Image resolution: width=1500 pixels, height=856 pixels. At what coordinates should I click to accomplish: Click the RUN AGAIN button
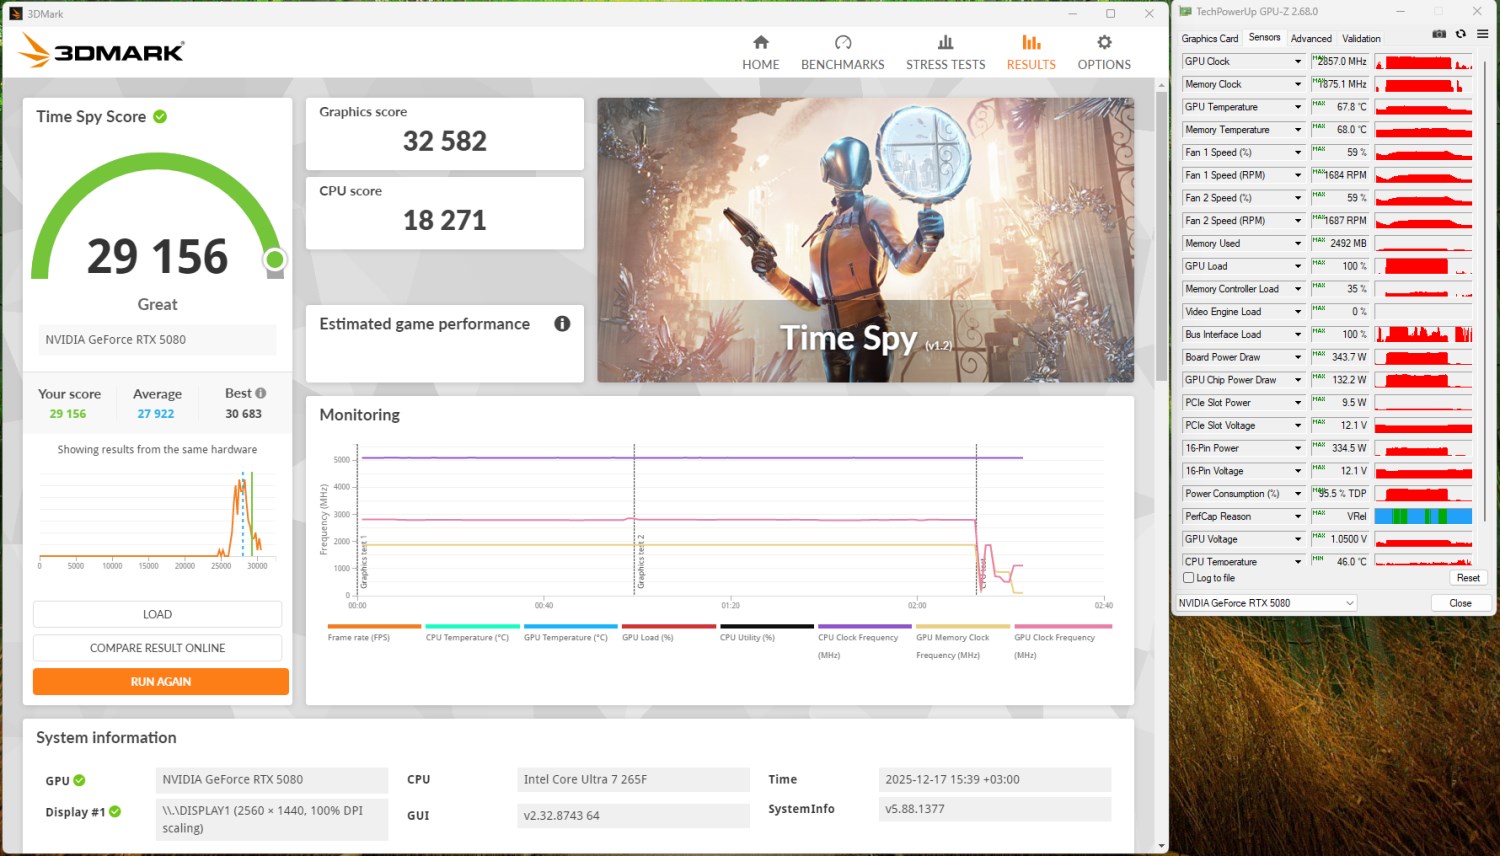[161, 682]
